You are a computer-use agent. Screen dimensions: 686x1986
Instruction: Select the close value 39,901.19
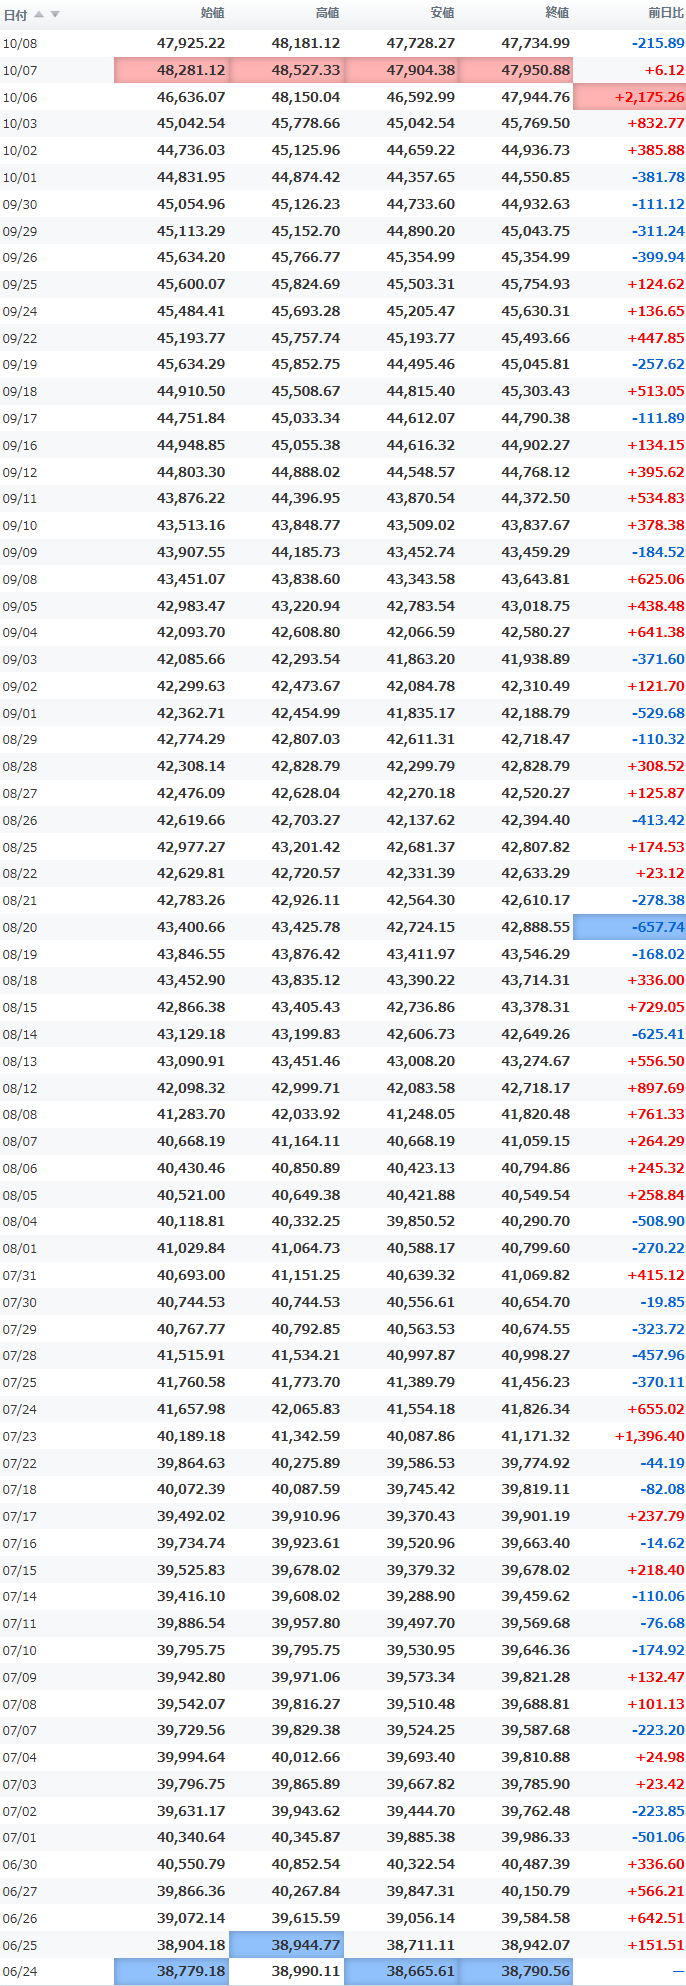(x=535, y=1516)
